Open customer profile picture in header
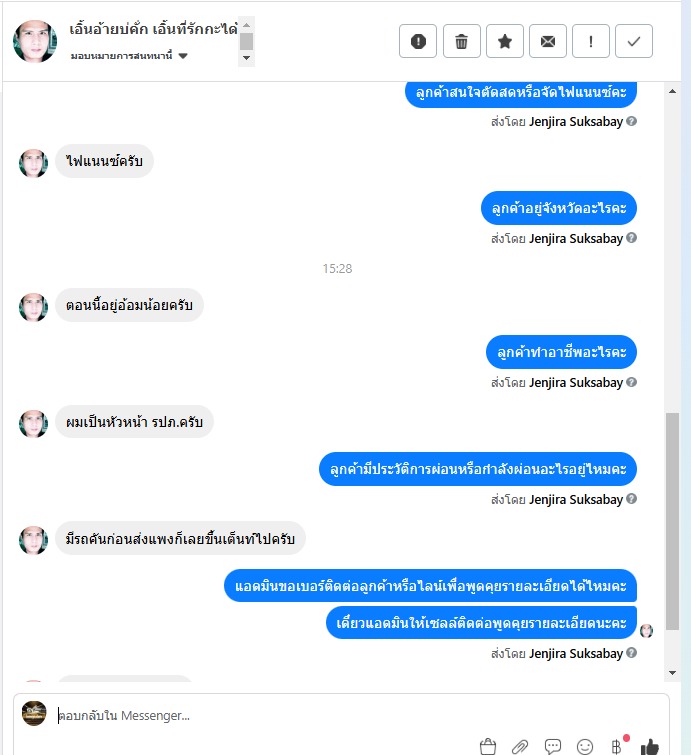Image resolution: width=691 pixels, height=755 pixels. pyautogui.click(x=35, y=41)
